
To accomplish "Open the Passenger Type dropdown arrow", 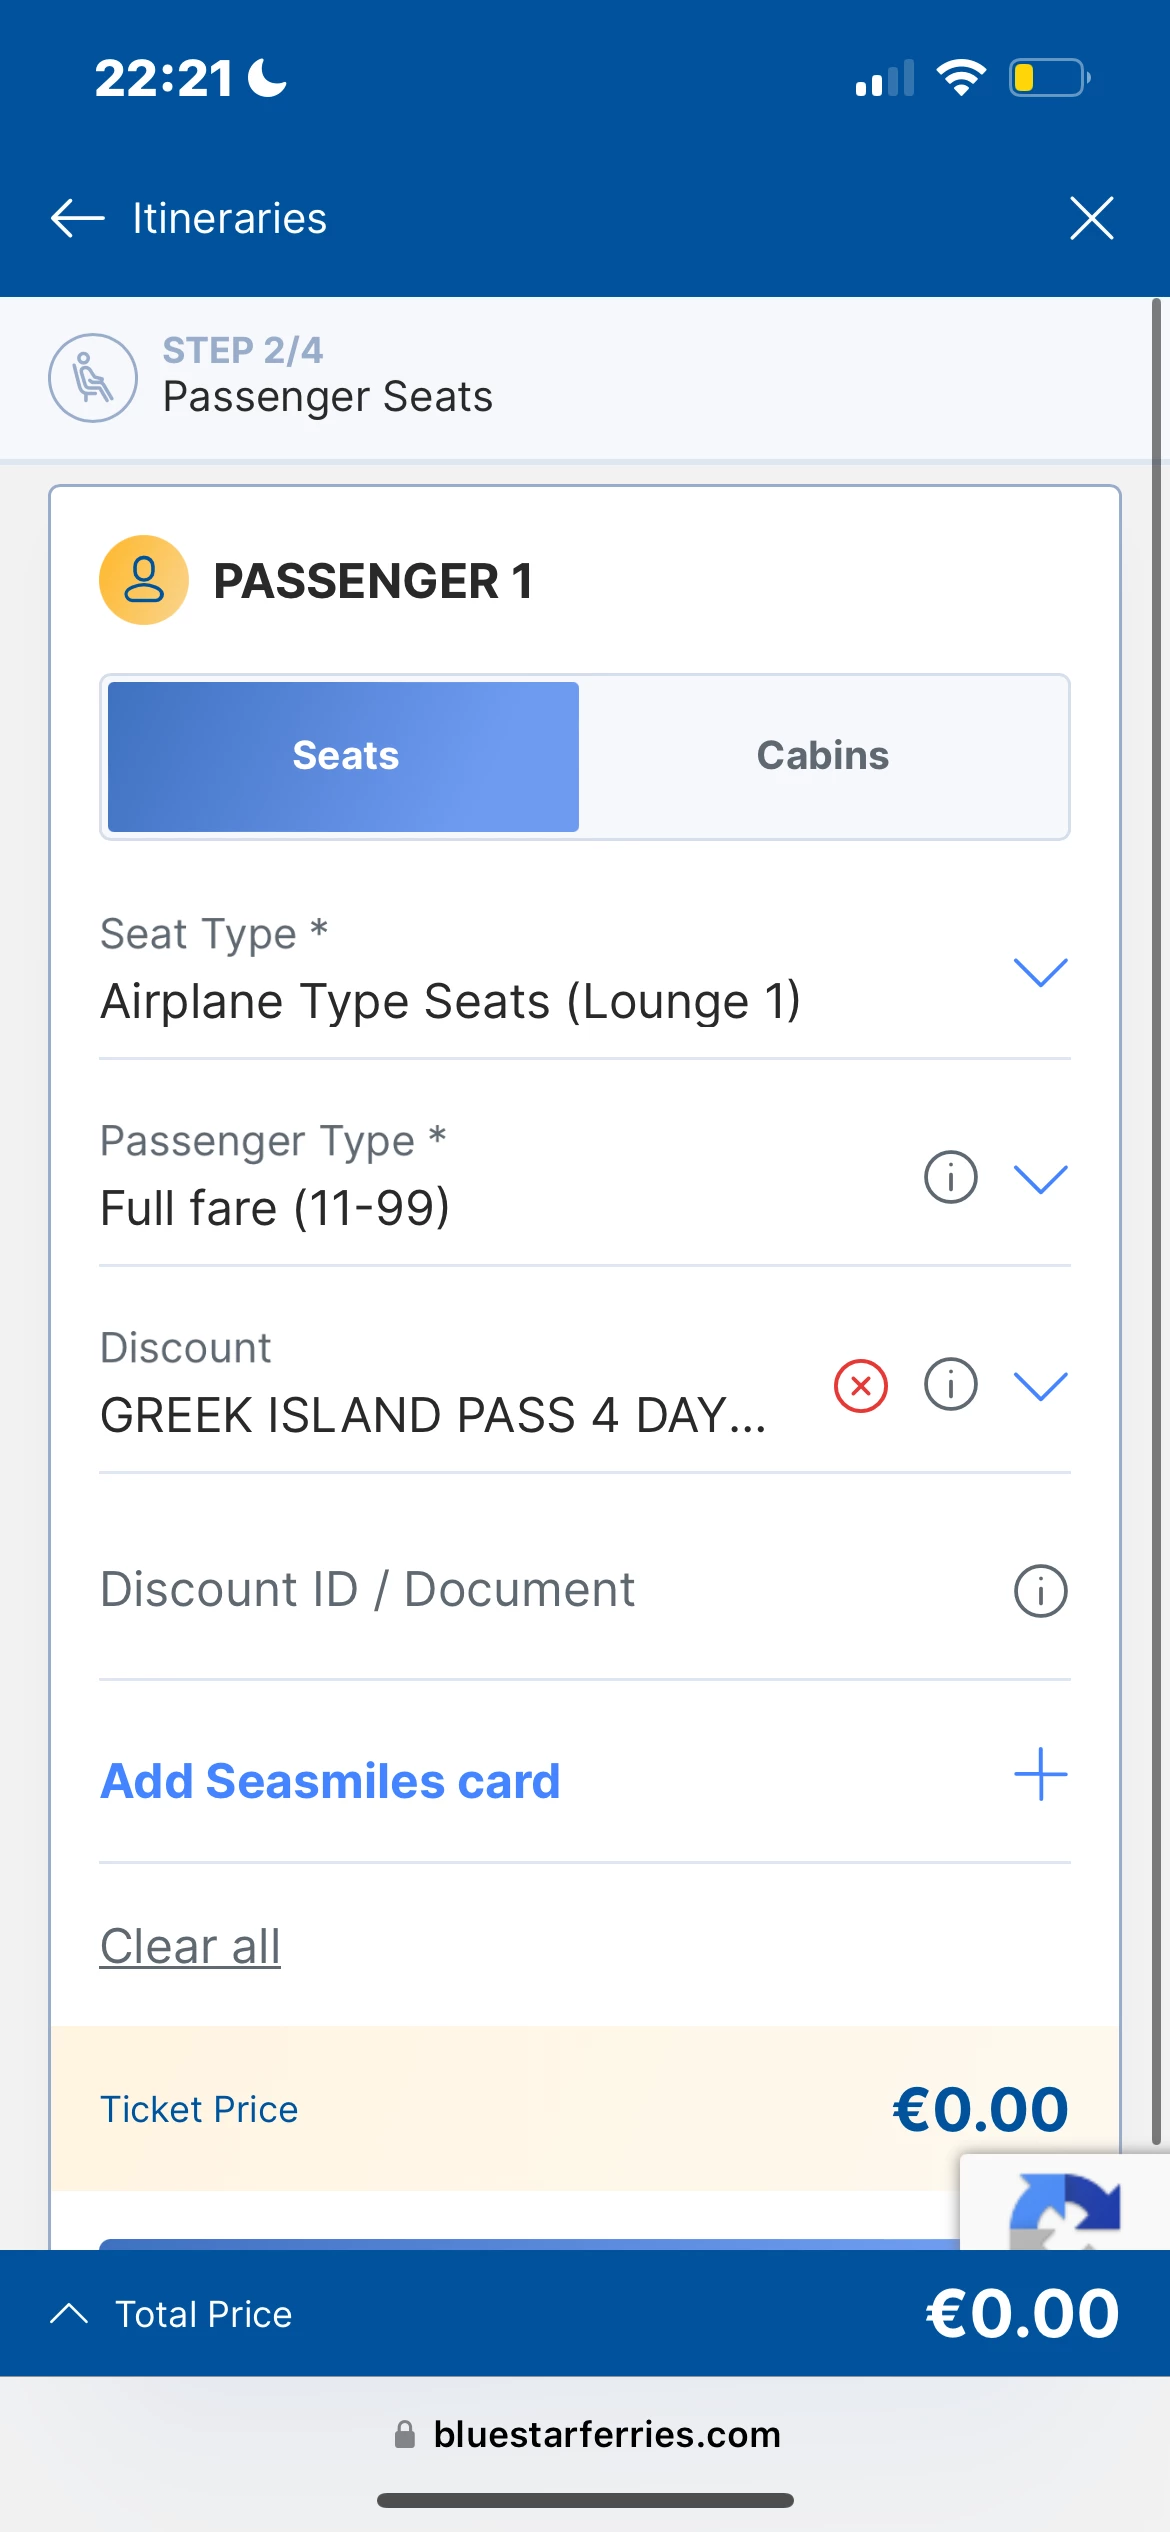I will (x=1040, y=1179).
